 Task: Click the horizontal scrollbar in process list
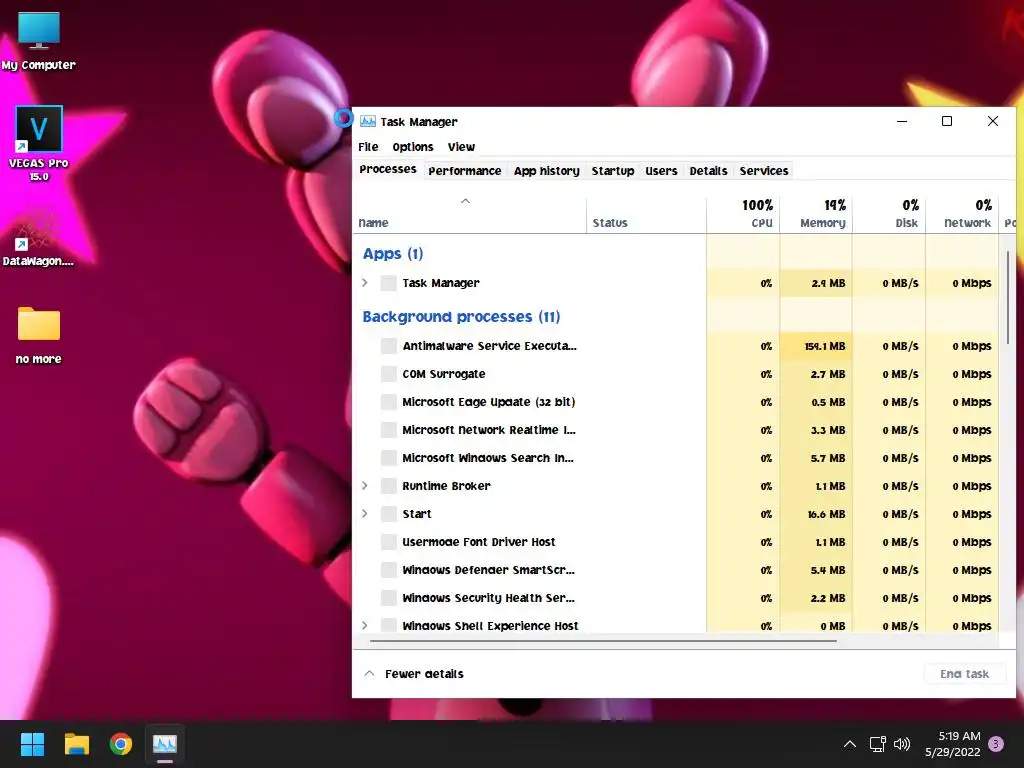pyautogui.click(x=603, y=641)
